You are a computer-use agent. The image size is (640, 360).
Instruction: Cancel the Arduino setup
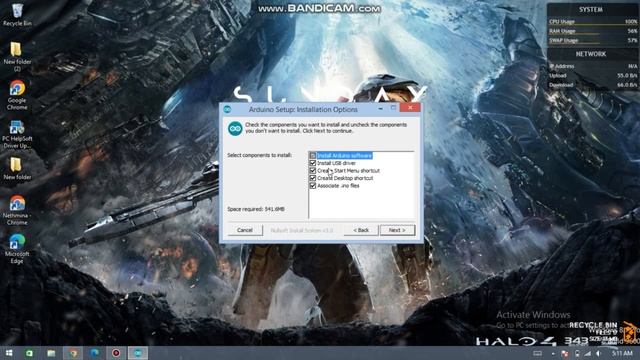point(245,230)
